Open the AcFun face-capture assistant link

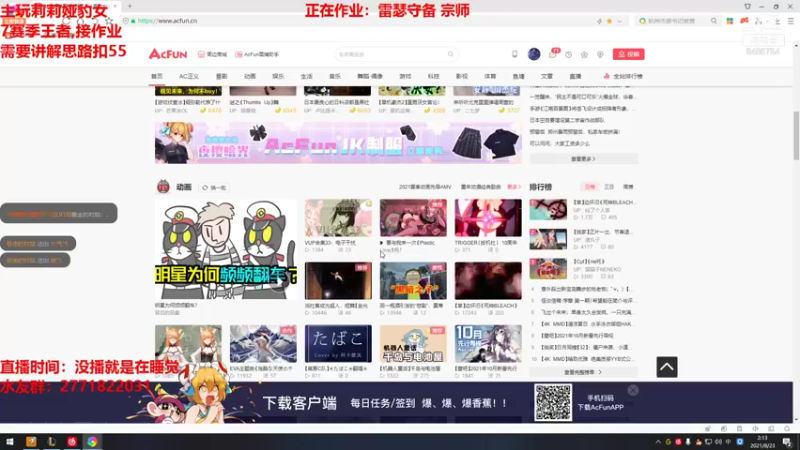click(257, 54)
